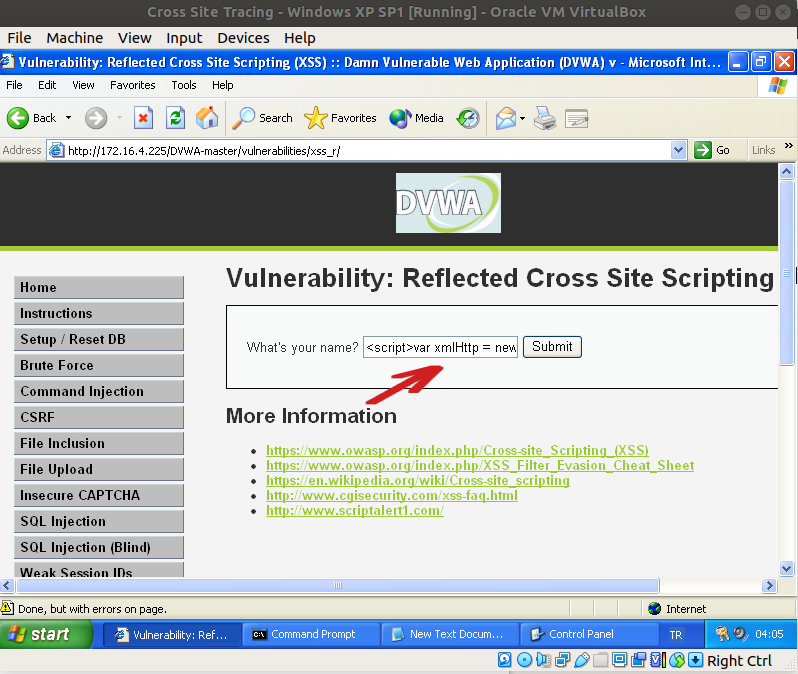Click the Go button next to address
This screenshot has height=674, width=798.
[712, 150]
